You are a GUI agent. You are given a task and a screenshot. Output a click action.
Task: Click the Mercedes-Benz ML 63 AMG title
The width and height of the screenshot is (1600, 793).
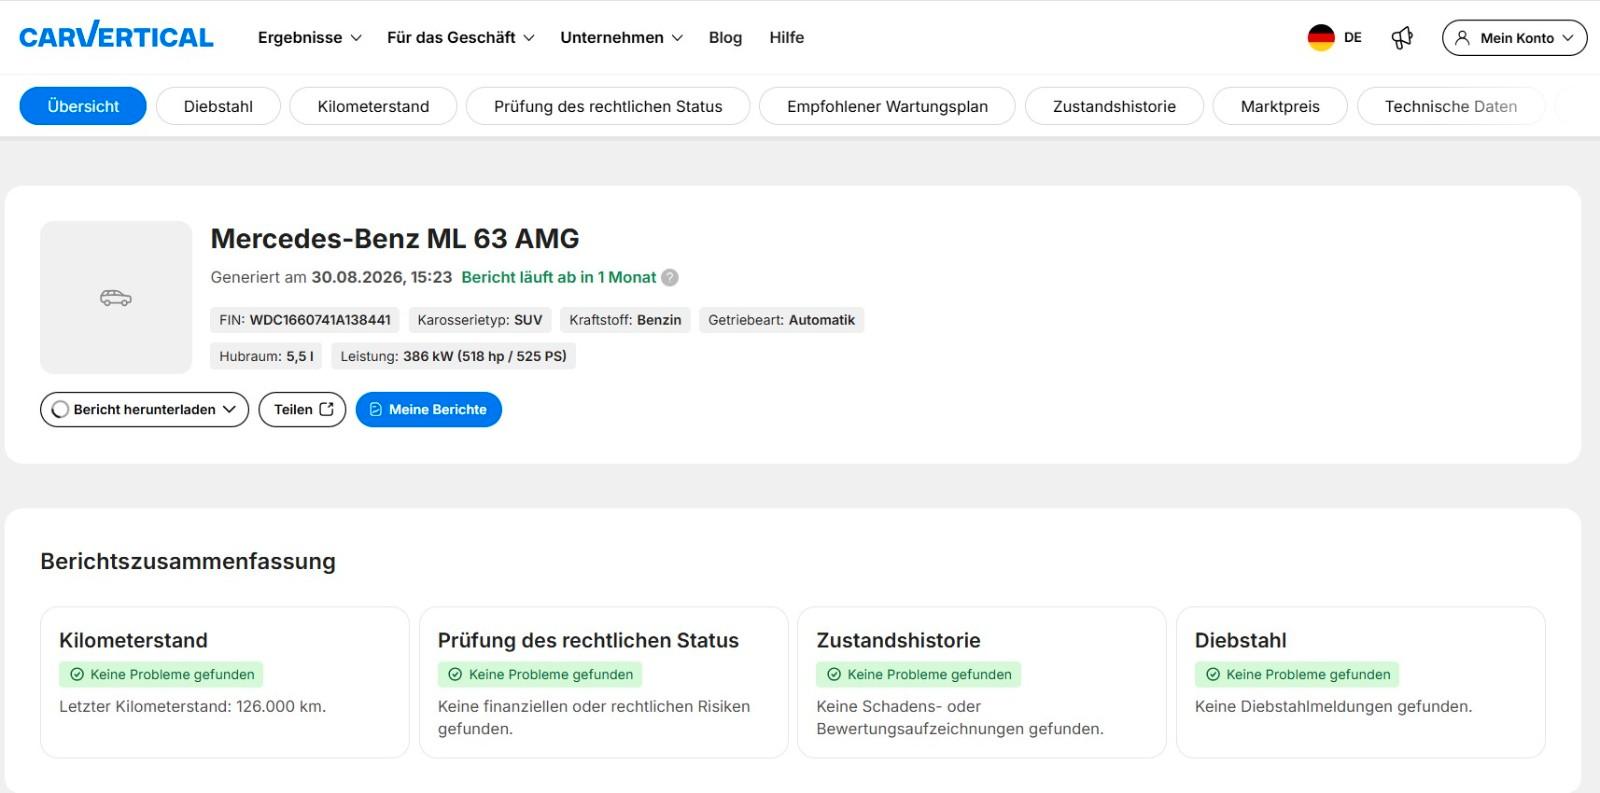(x=395, y=239)
